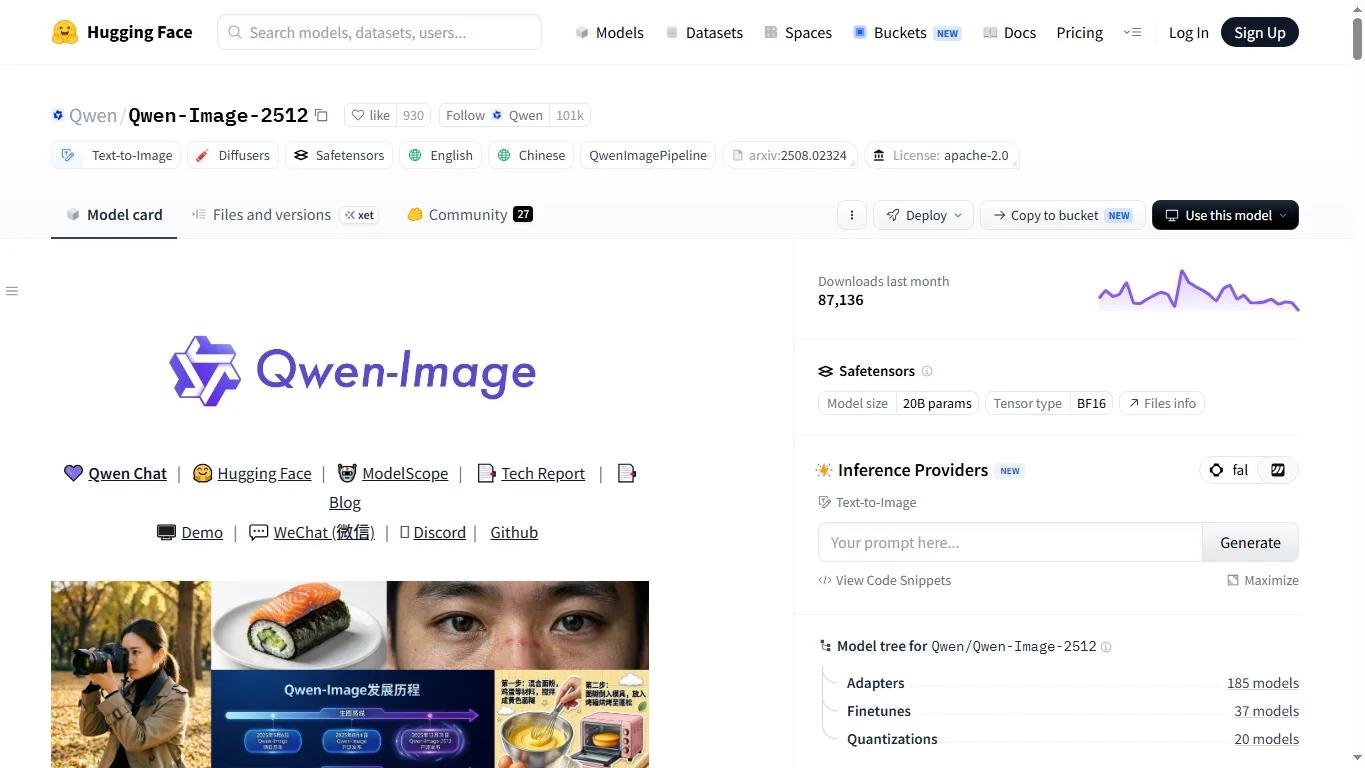1365x768 pixels.
Task: Switch to the Community tab
Action: click(x=469, y=214)
